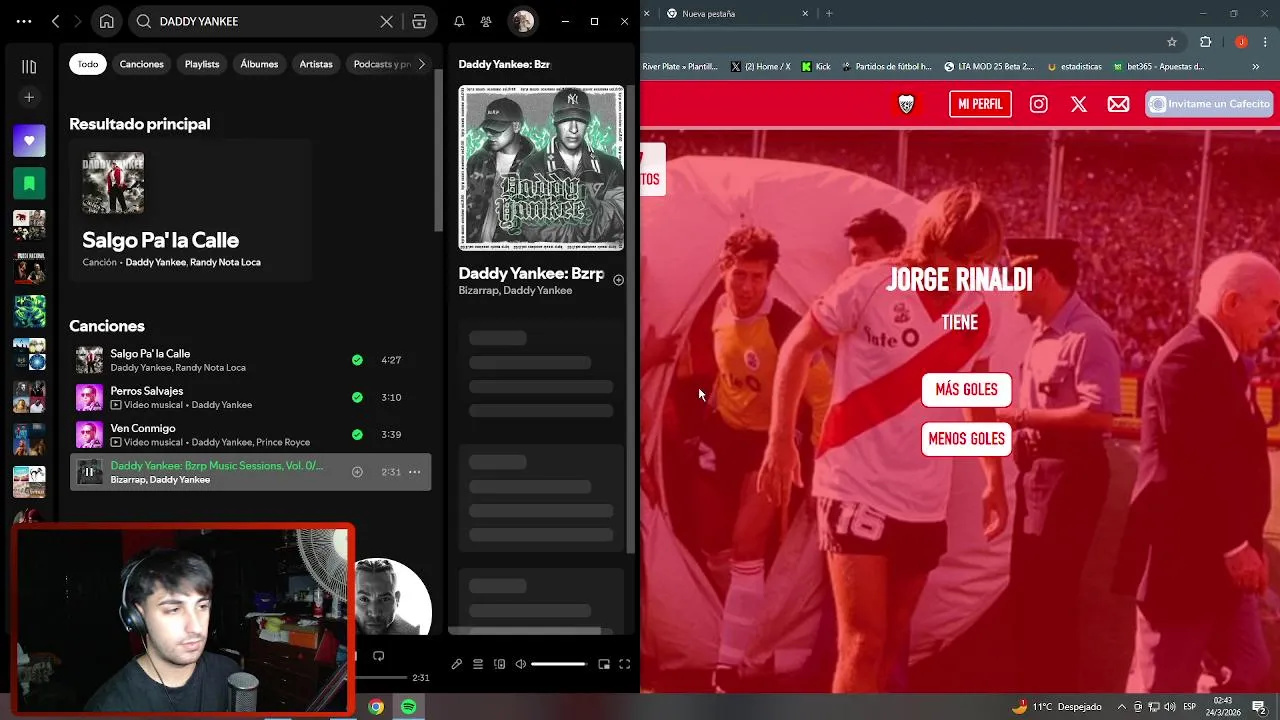The height and width of the screenshot is (720, 1280).
Task: Expand hidden bookmarks double chevron
Action: 1256,66
